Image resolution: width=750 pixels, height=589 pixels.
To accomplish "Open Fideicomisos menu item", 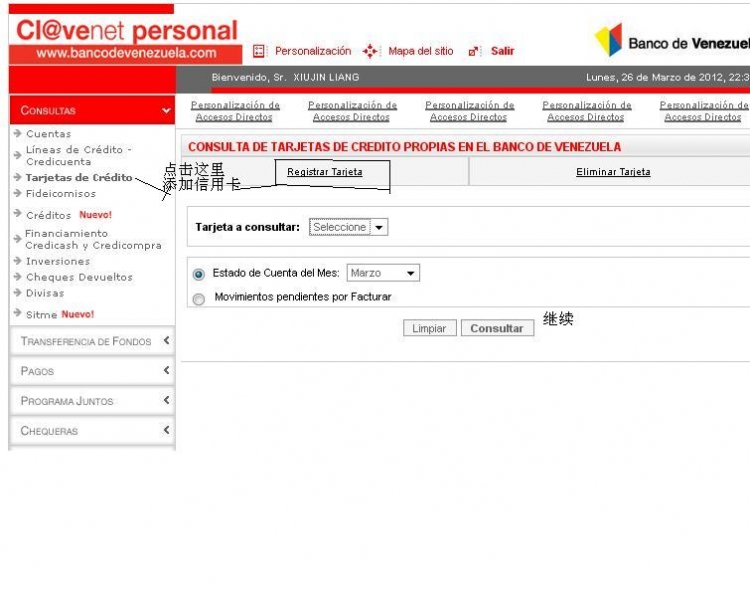I will point(61,193).
